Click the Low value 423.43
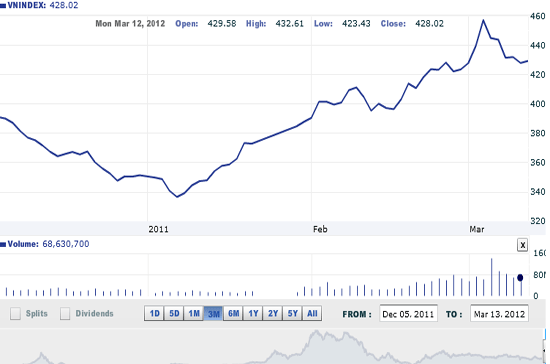Screen dimensions: 550x364 (356, 23)
